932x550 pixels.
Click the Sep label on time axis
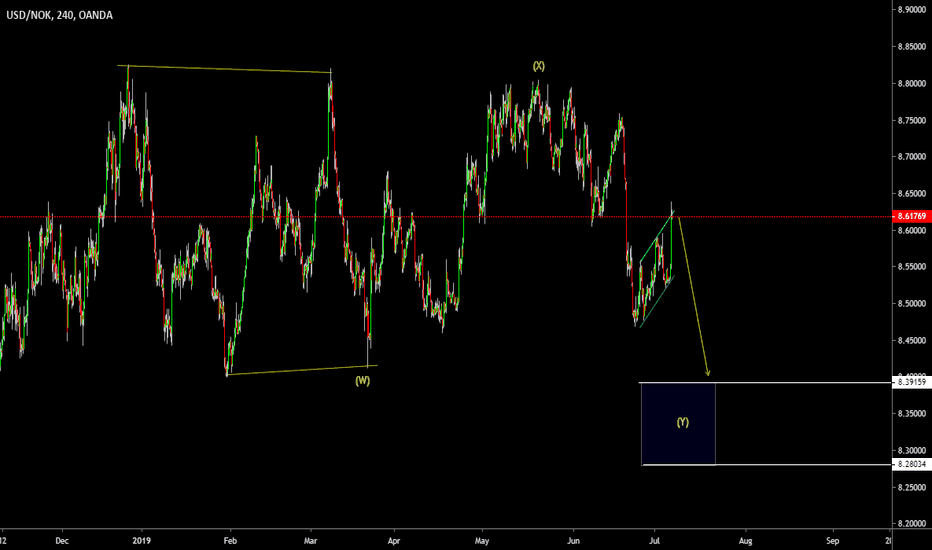click(833, 540)
